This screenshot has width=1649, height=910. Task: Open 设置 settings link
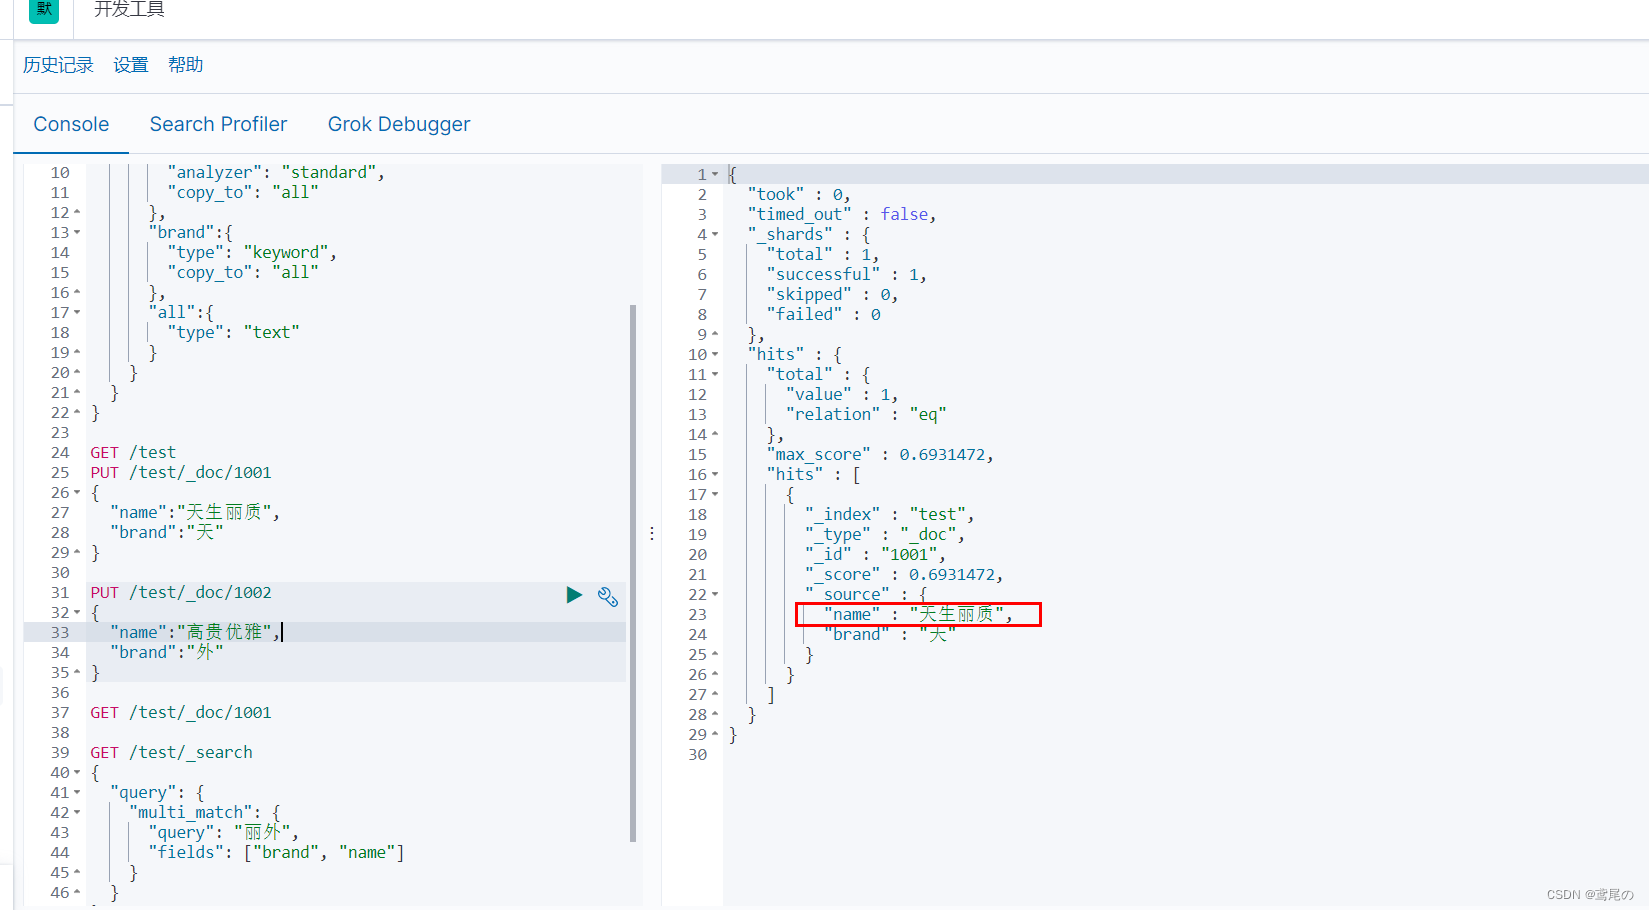coord(131,65)
